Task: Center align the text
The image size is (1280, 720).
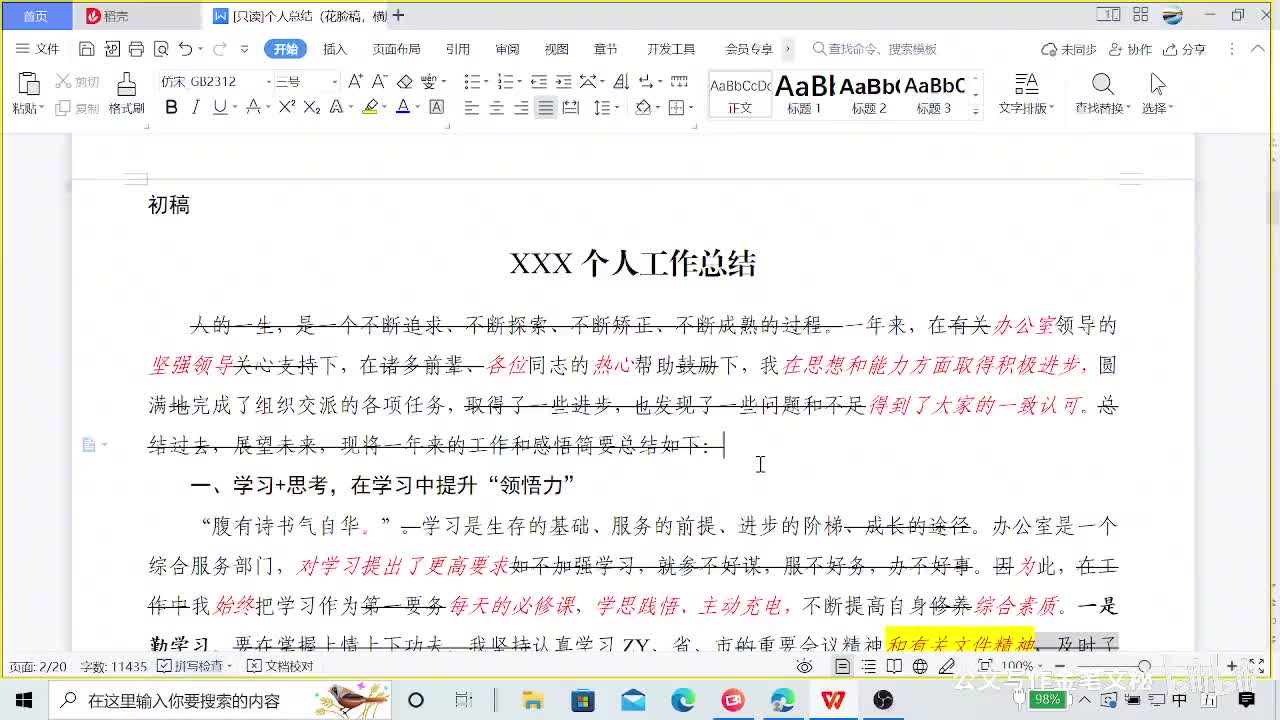Action: (x=496, y=108)
